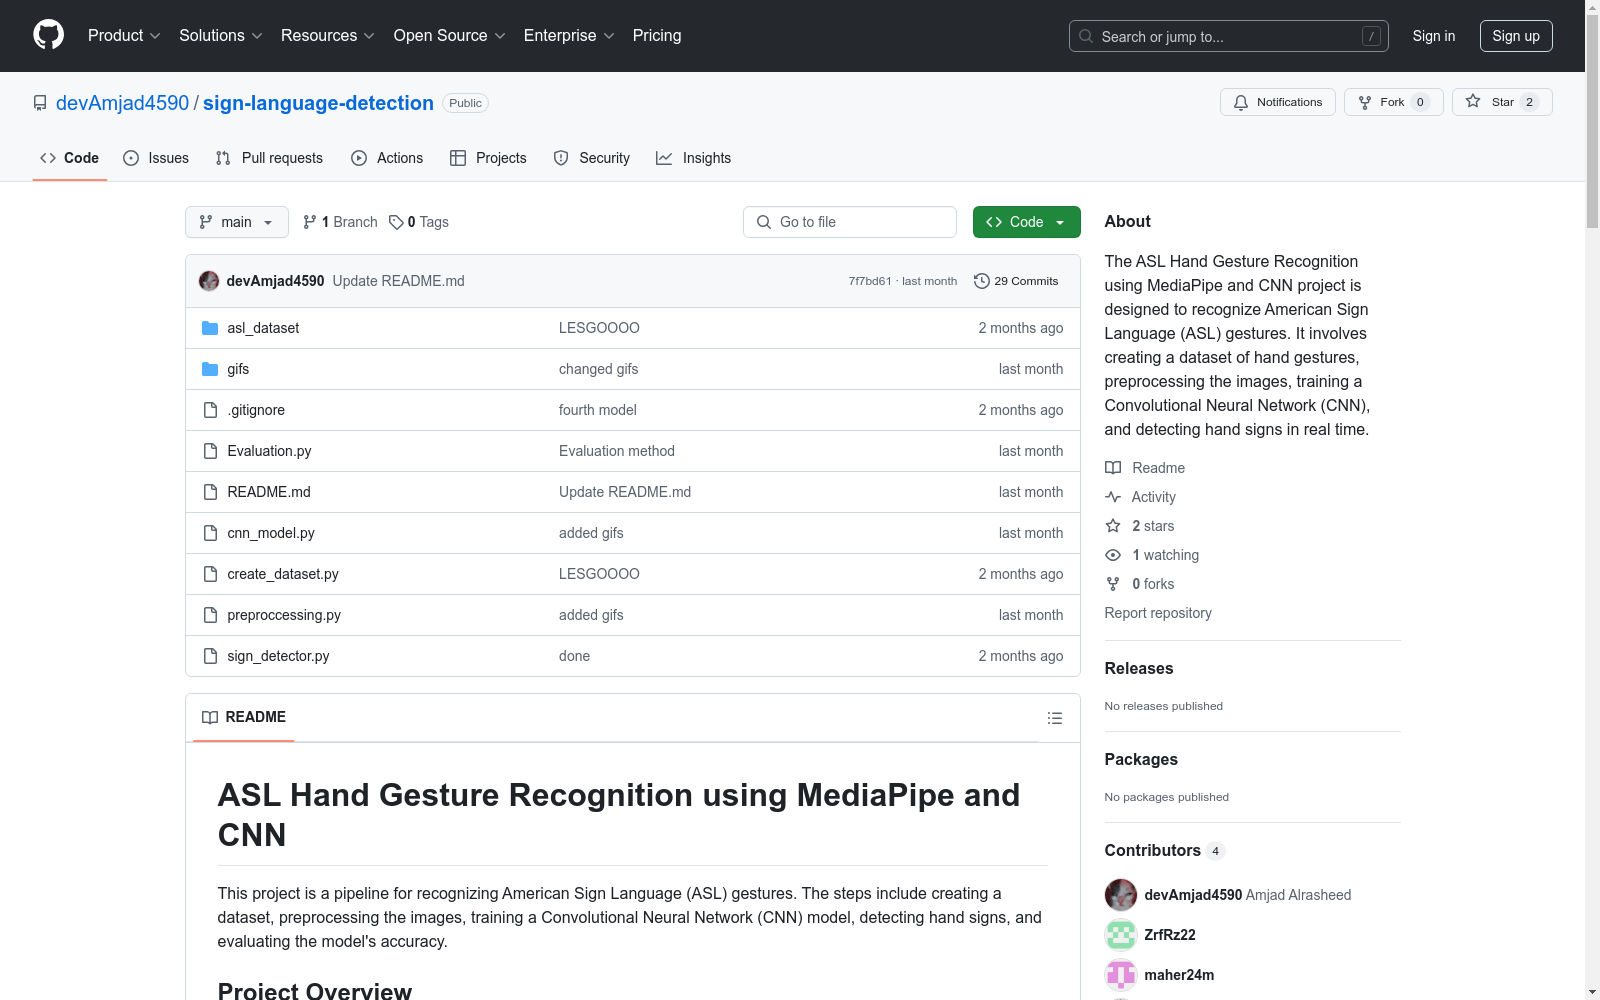The image size is (1600, 1000).
Task: Switch to the Security tab
Action: pos(592,158)
